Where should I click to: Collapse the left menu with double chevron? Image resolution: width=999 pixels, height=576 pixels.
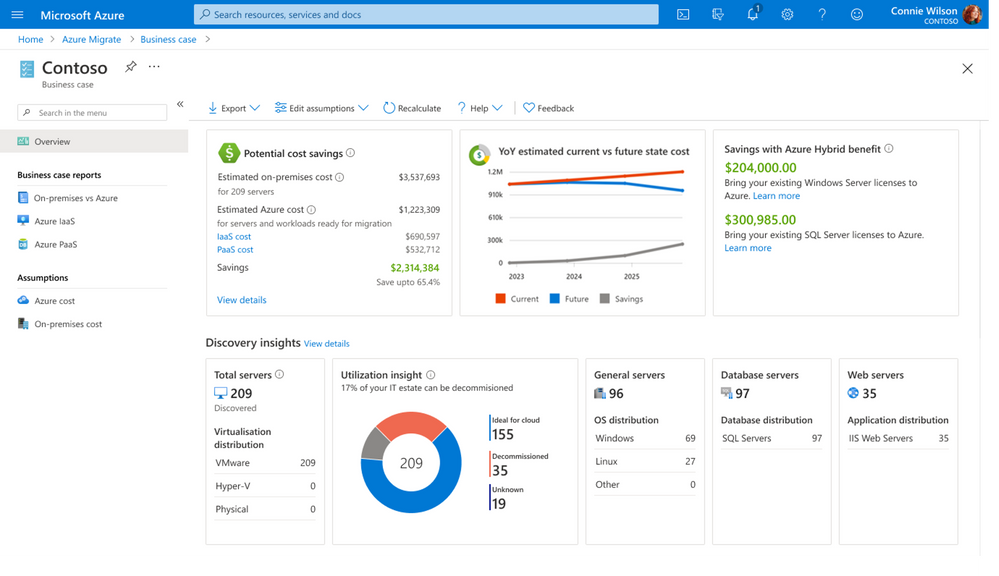[x=180, y=104]
